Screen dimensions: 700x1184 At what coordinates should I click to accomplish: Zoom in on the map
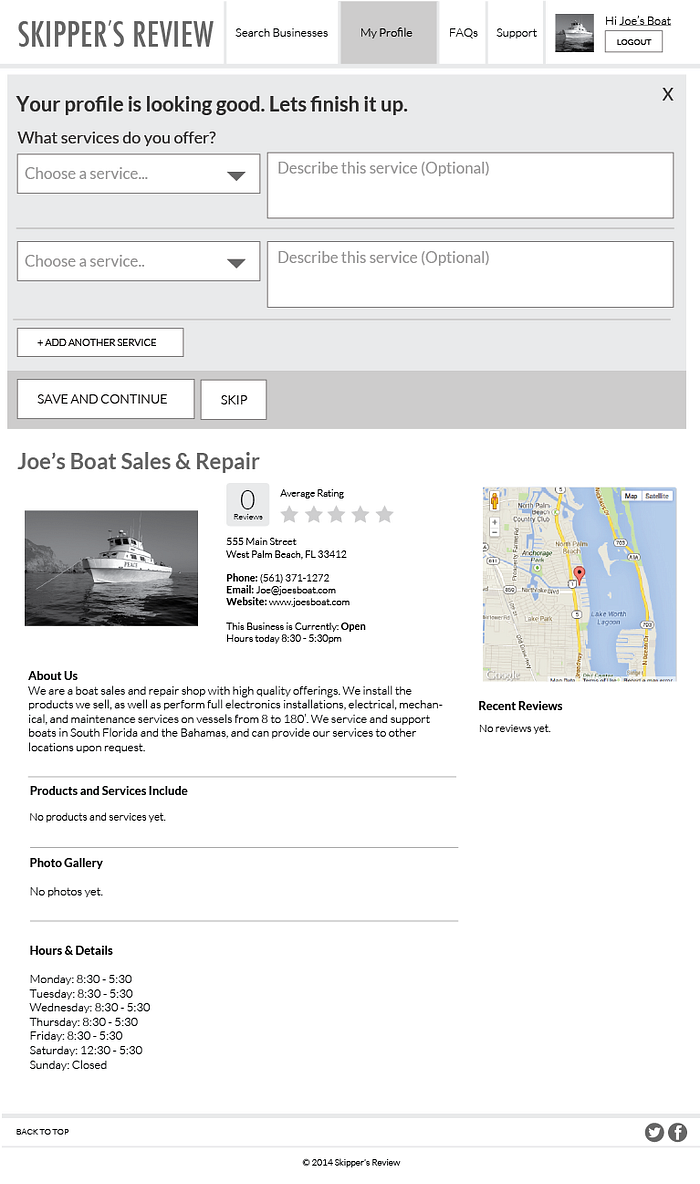tap(495, 522)
